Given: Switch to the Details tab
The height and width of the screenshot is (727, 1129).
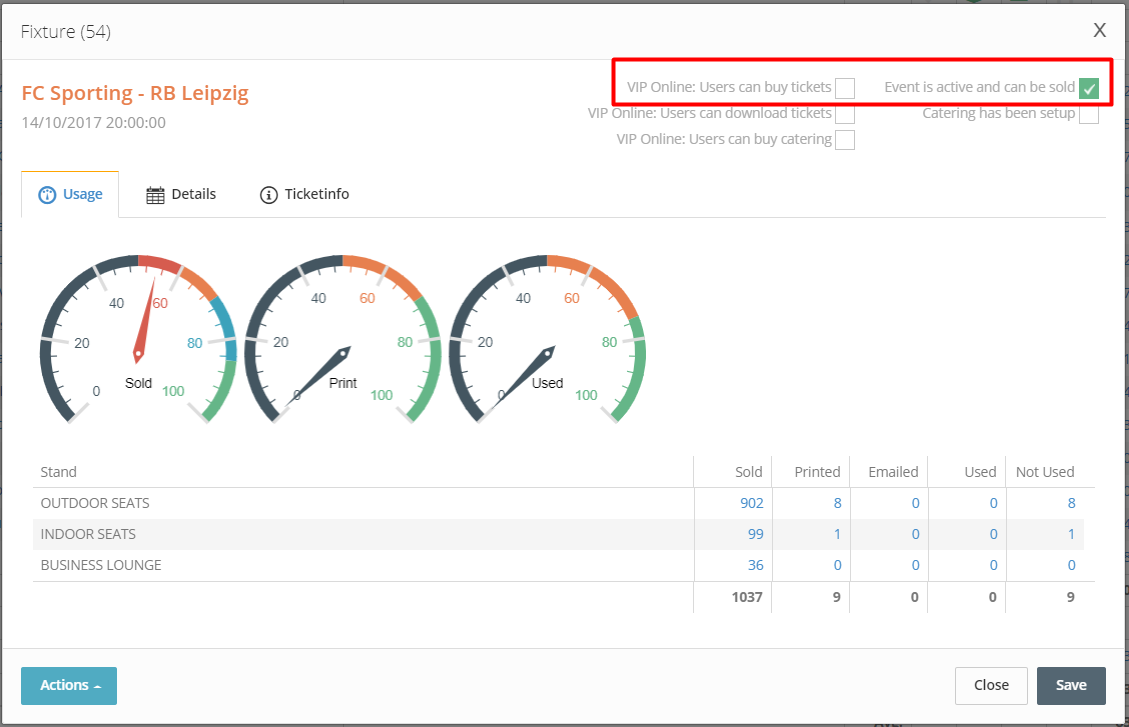Looking at the screenshot, I should click(181, 194).
